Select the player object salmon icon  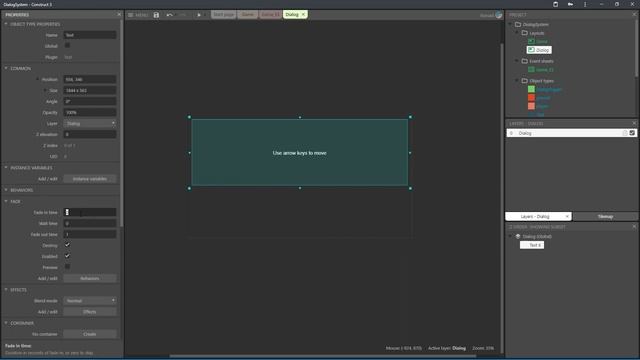click(531, 106)
